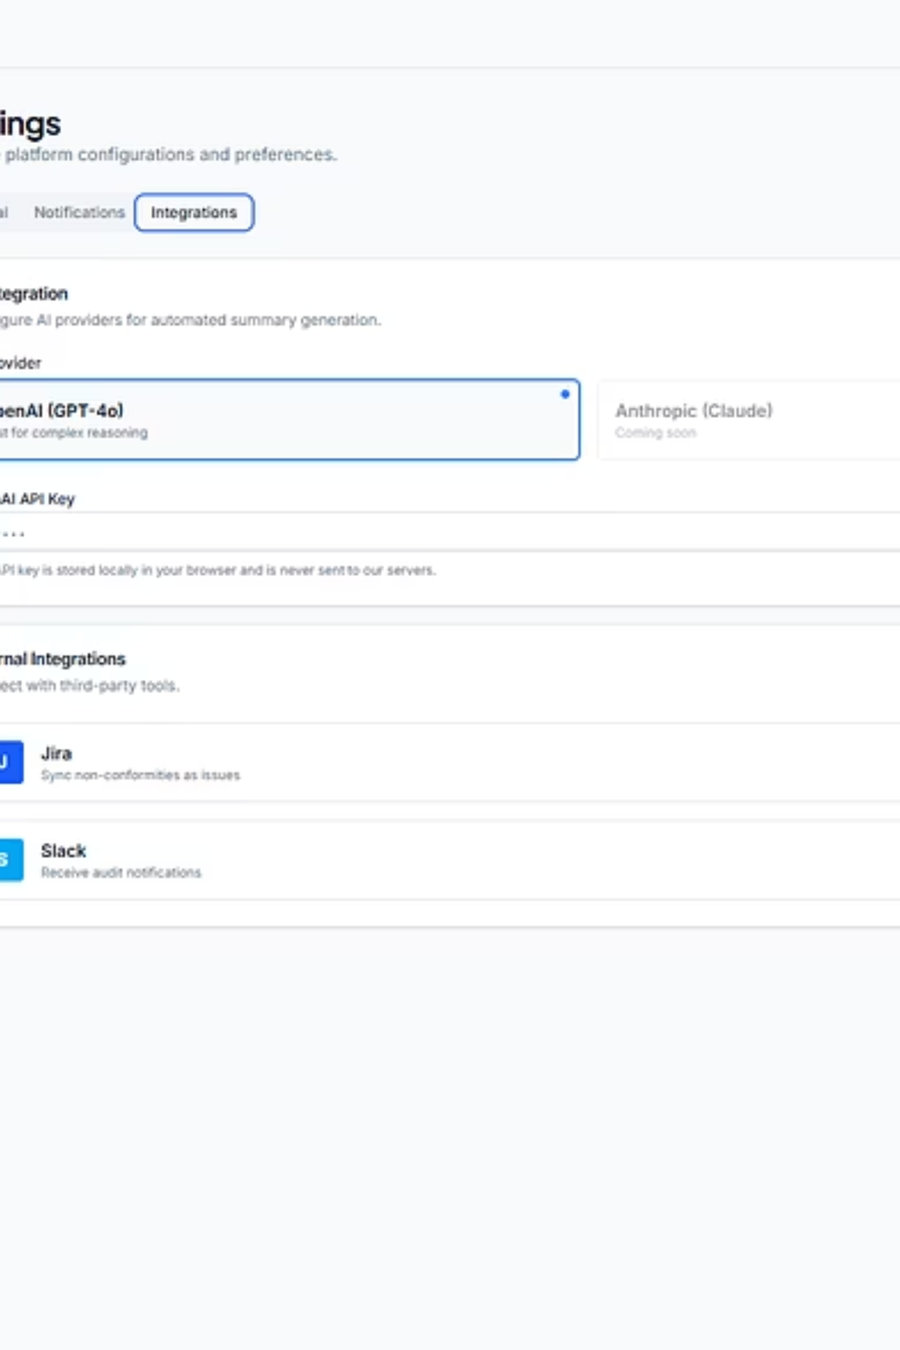Click the External Integrations heading

[62, 659]
